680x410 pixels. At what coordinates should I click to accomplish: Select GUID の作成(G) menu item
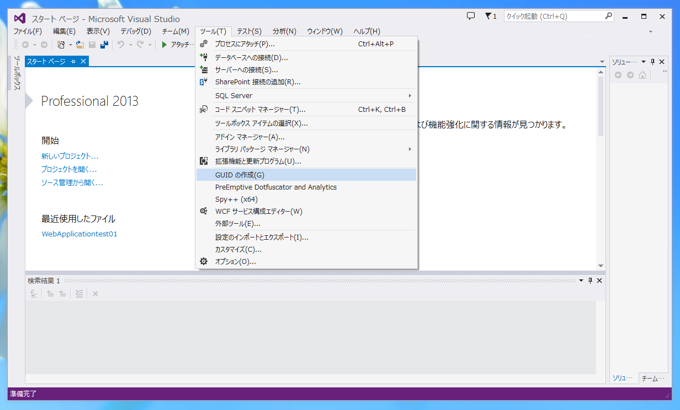[x=306, y=175]
